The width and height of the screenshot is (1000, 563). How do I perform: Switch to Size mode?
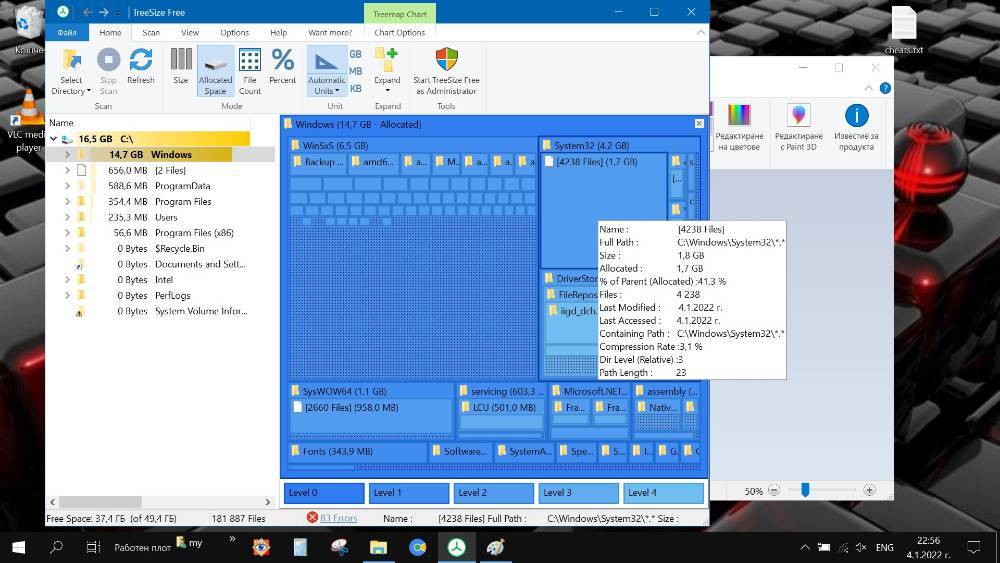click(x=181, y=66)
